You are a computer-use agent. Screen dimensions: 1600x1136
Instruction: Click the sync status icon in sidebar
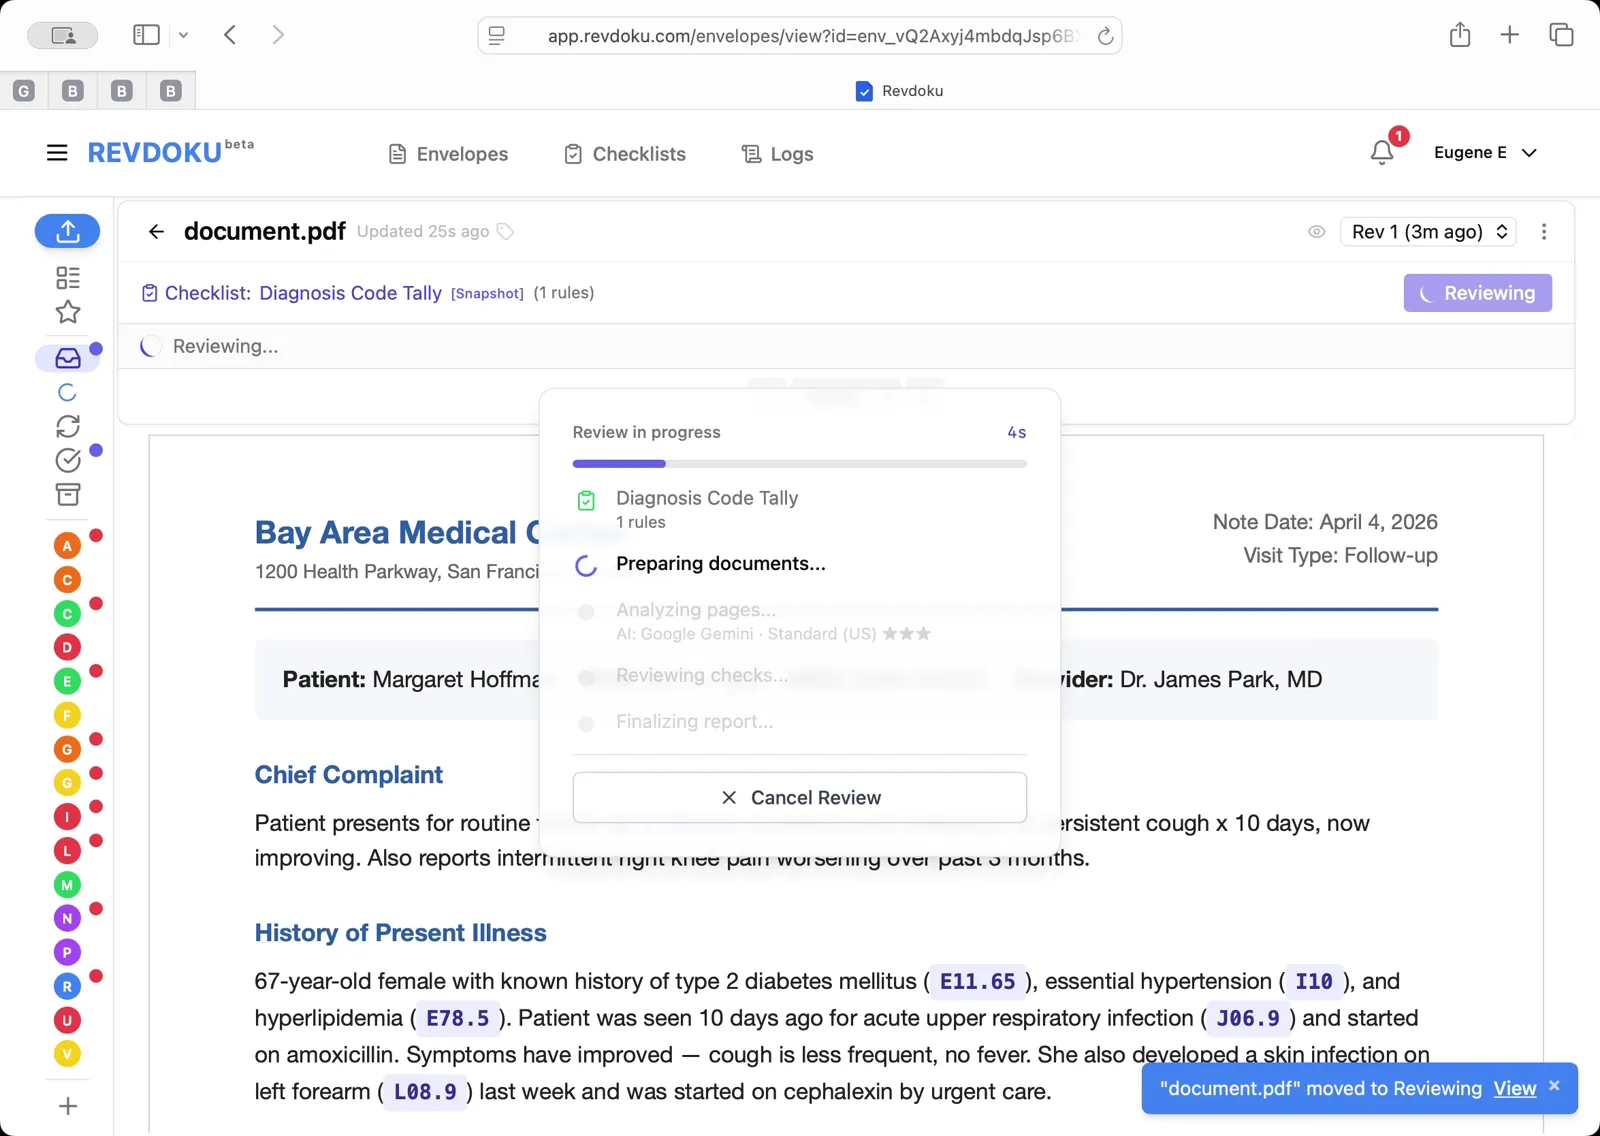pyautogui.click(x=67, y=426)
